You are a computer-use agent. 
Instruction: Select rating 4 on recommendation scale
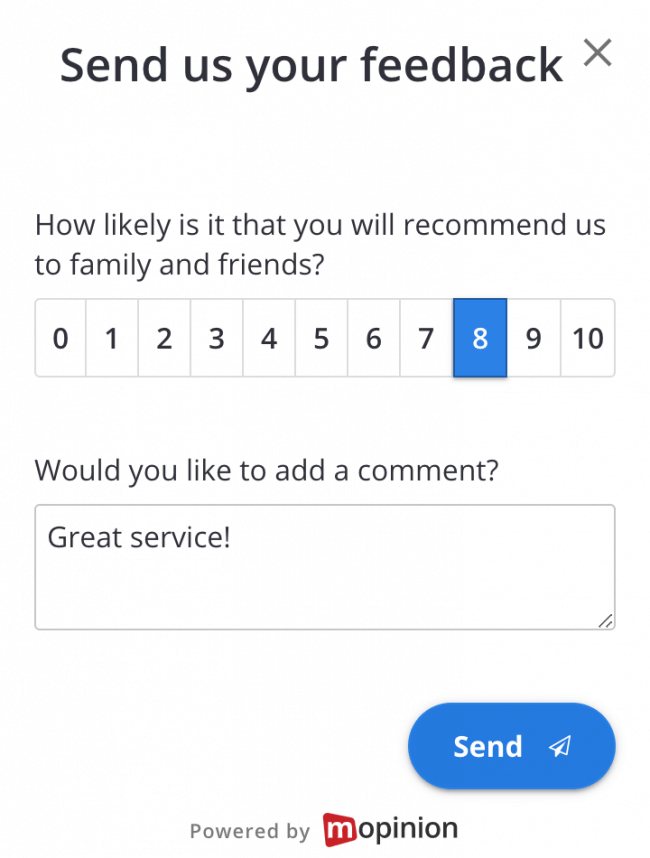tap(269, 338)
